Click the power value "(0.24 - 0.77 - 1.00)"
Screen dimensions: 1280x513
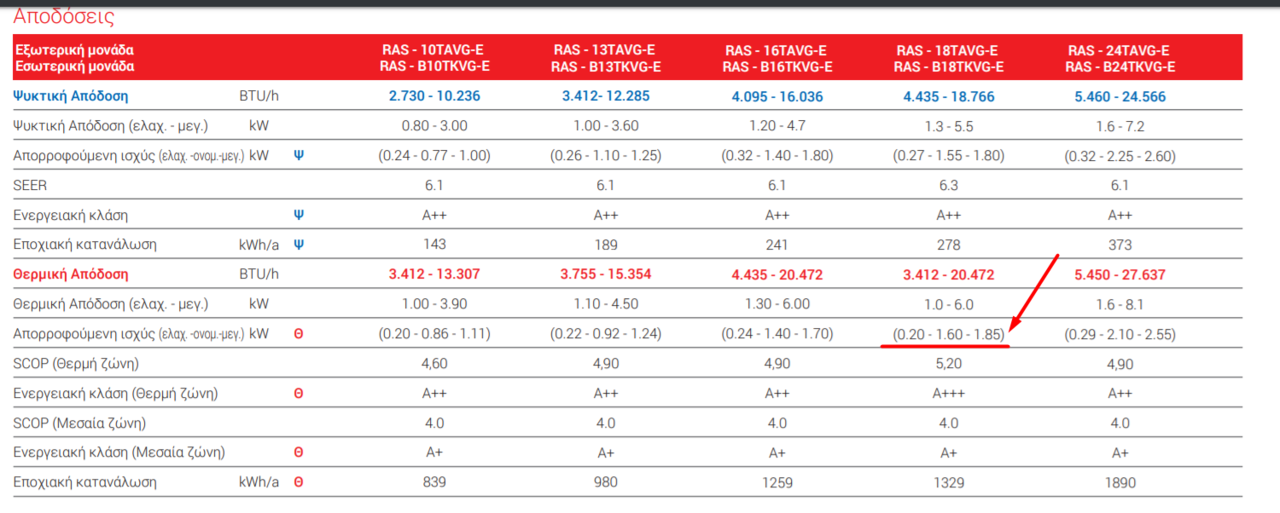click(x=434, y=156)
